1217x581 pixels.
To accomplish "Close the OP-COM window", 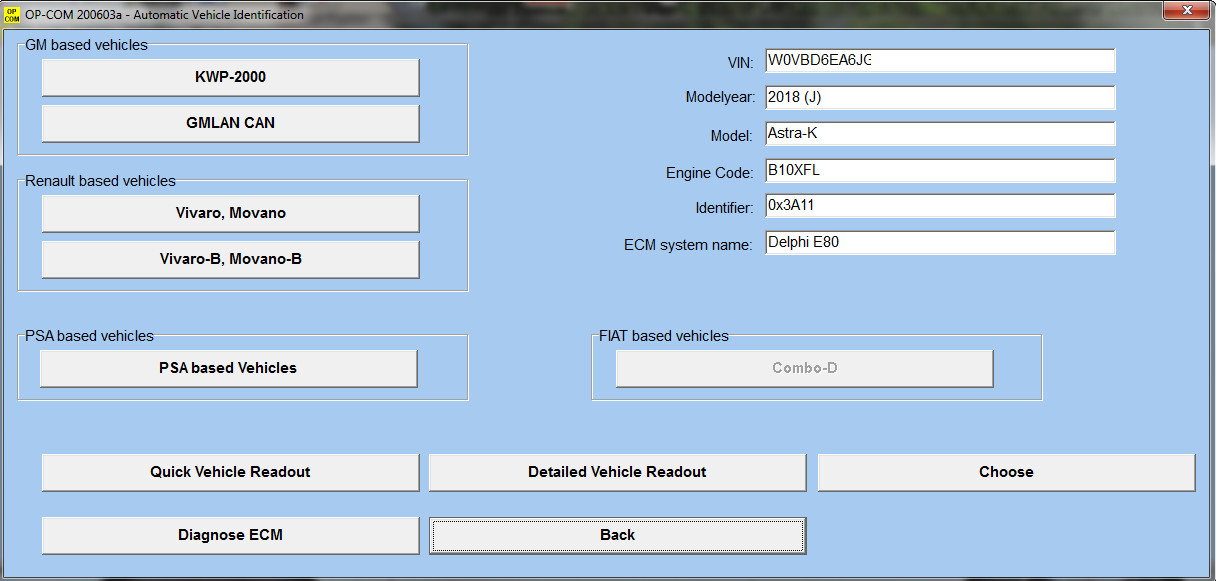I will point(1186,10).
